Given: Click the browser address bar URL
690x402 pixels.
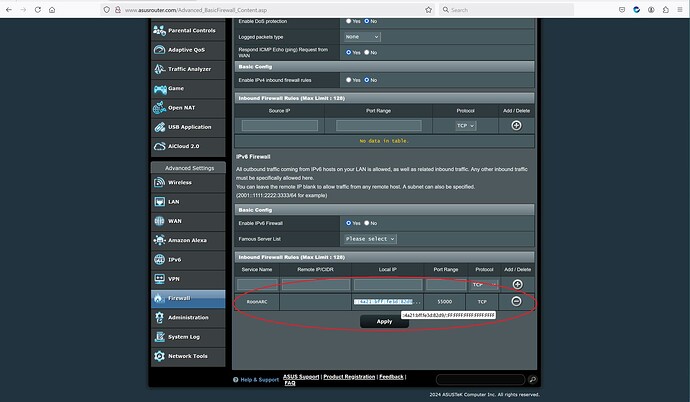Looking at the screenshot, I should 196,10.
